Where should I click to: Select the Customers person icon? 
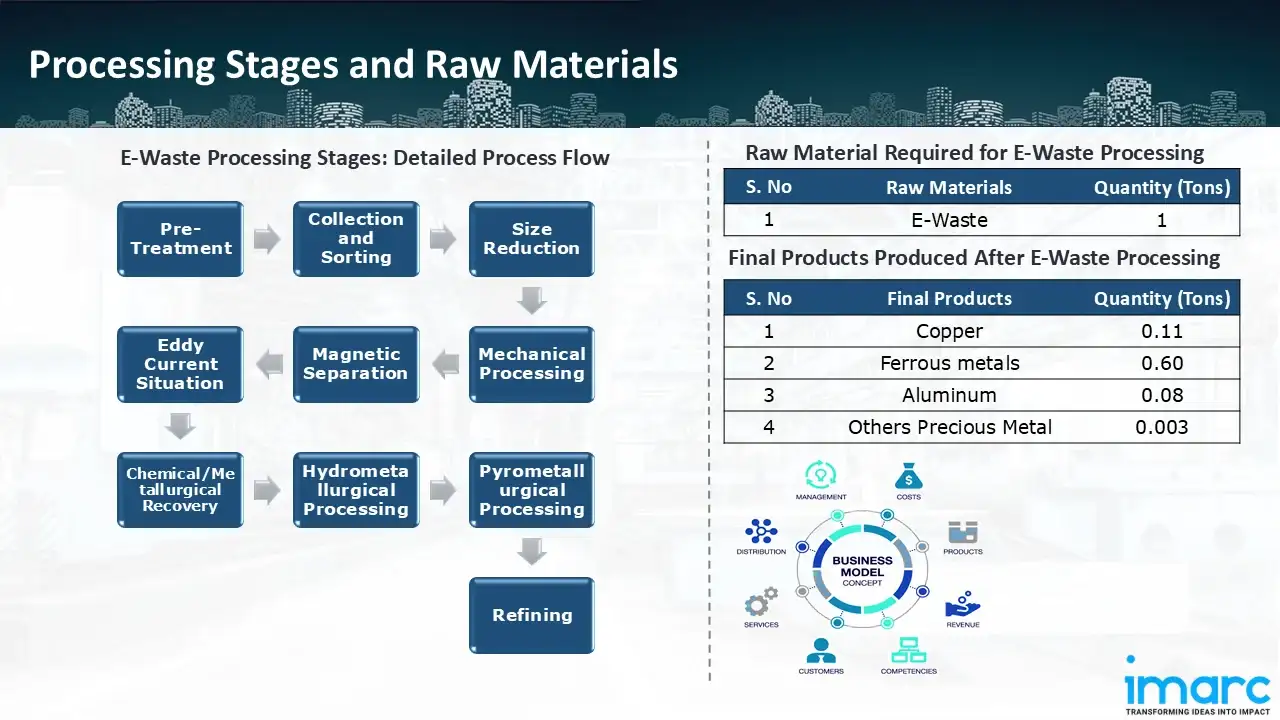point(821,651)
